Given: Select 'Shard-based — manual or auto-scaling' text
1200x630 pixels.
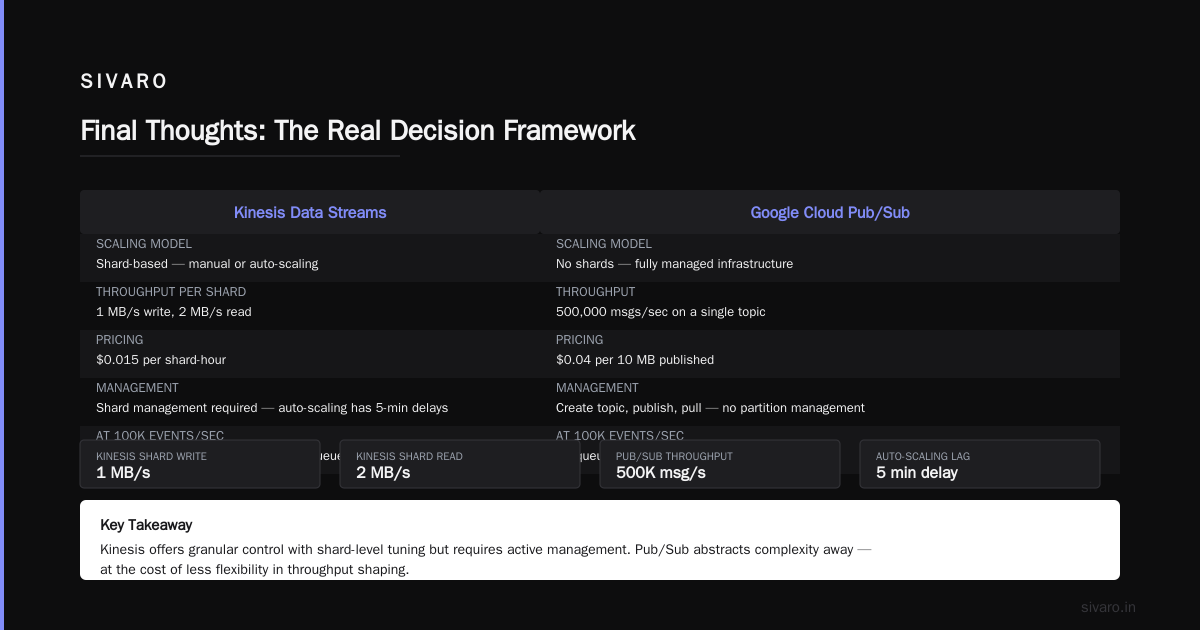Looking at the screenshot, I should coord(207,264).
